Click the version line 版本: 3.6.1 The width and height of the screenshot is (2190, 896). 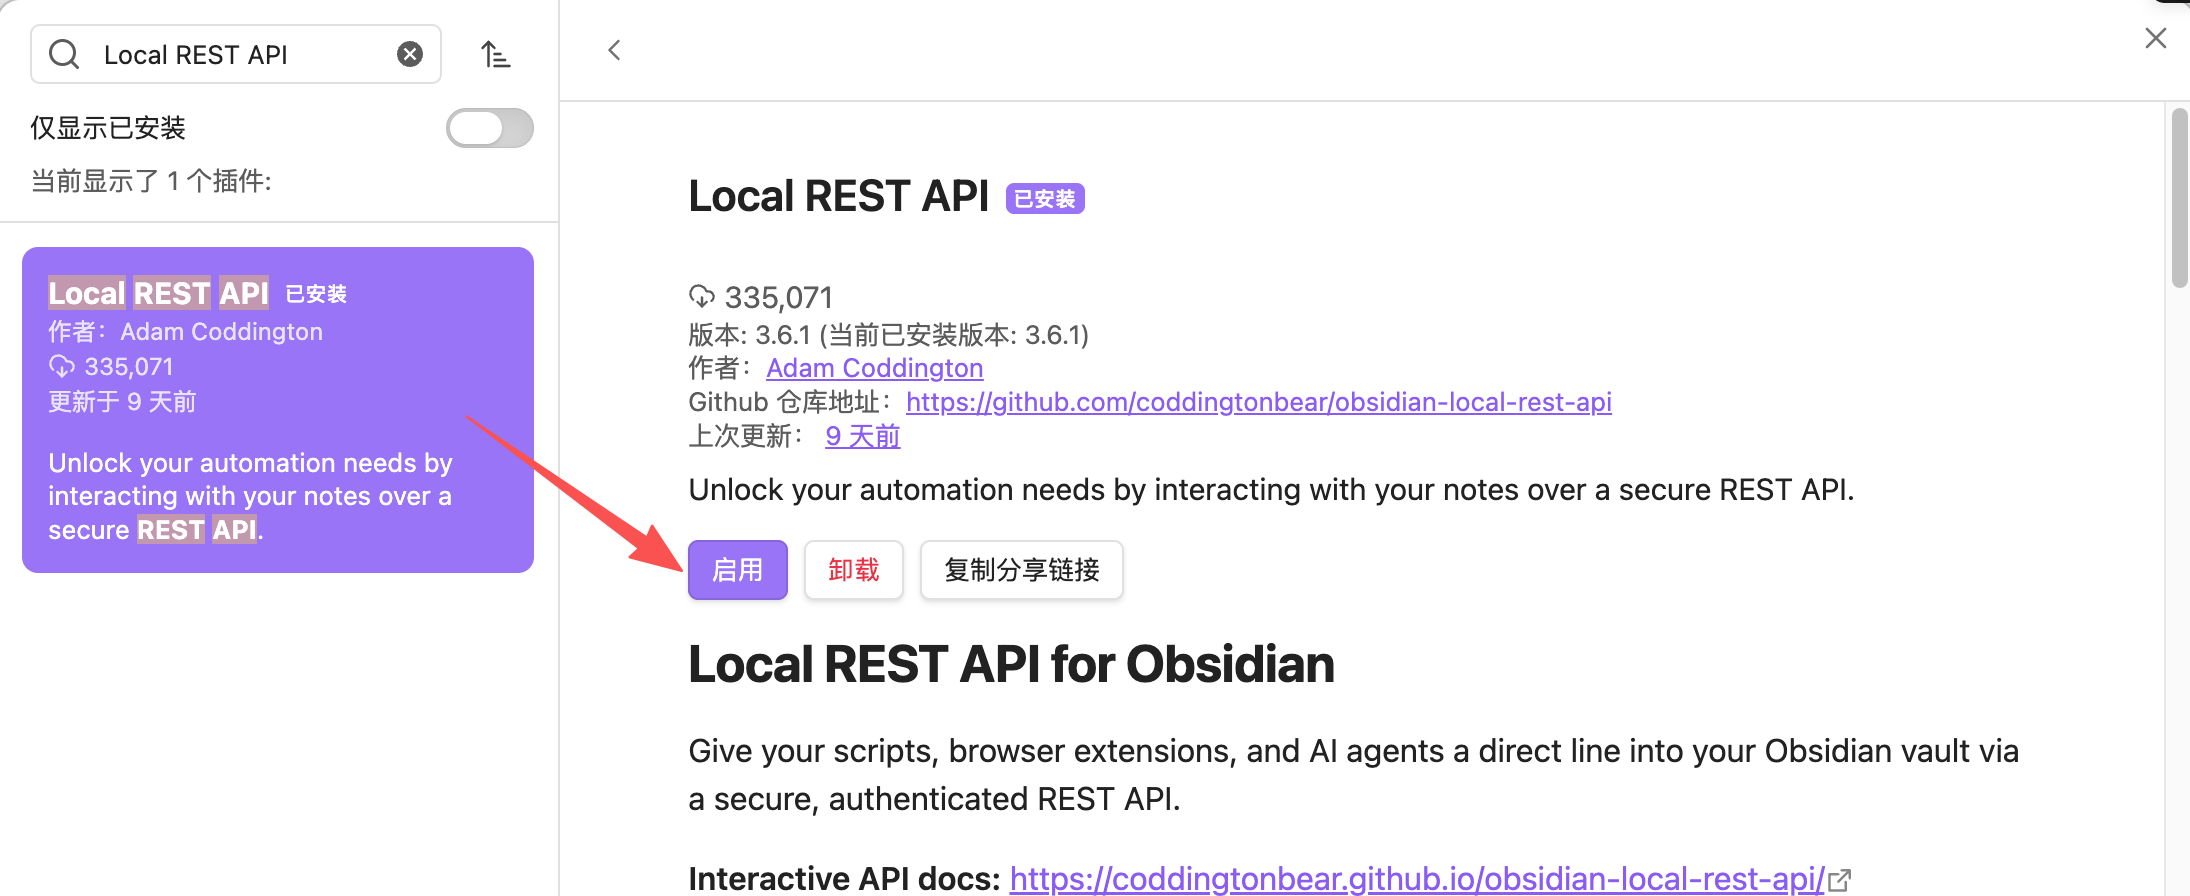888,334
